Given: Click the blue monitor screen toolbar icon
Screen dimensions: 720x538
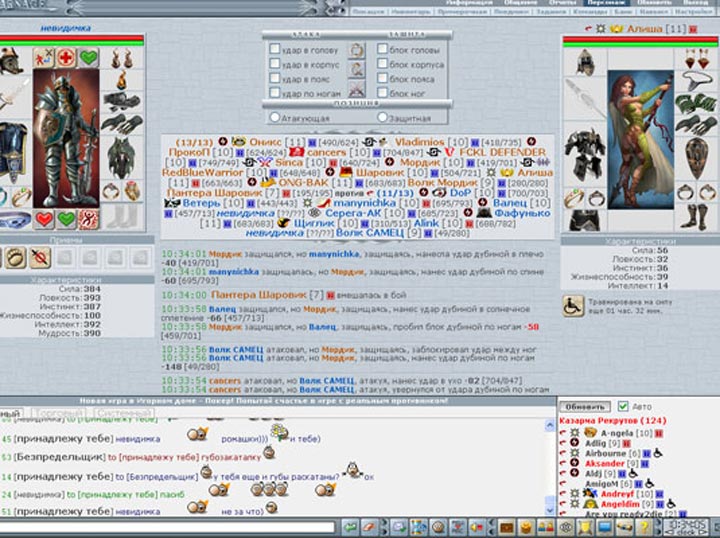Looking at the screenshot, I should (x=605, y=528).
